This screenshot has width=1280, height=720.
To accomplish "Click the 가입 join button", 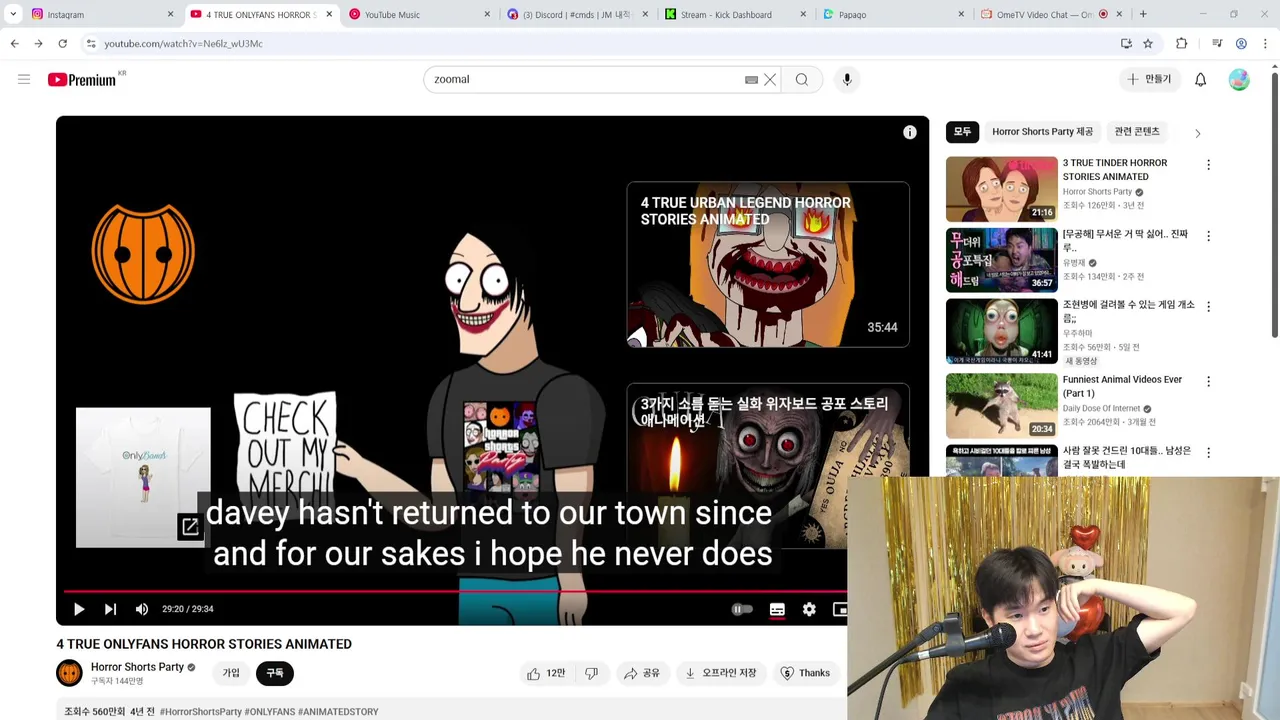I will (x=231, y=674).
